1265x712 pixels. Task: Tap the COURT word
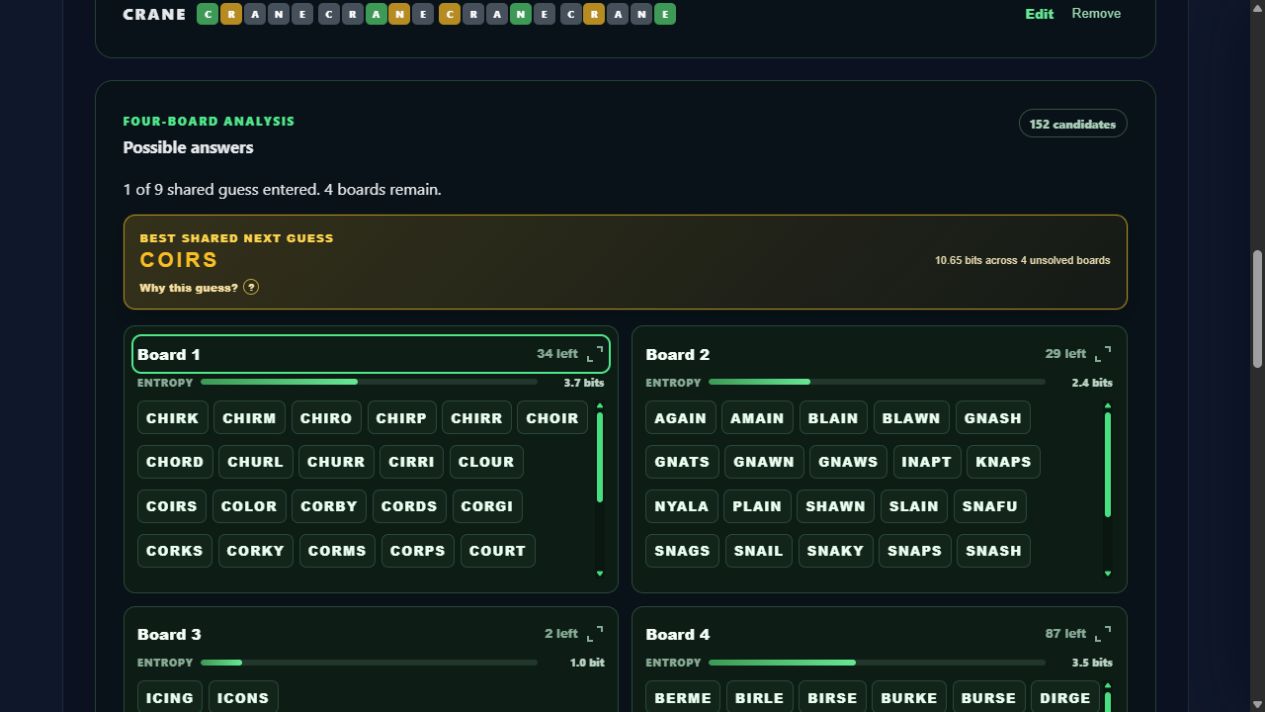tap(498, 551)
